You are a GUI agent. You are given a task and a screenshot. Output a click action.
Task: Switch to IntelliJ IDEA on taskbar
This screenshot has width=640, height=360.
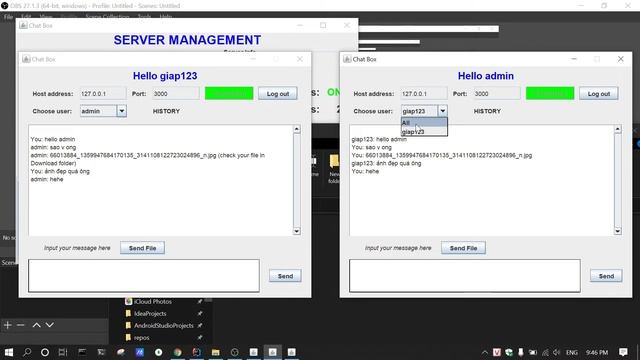(x=197, y=352)
